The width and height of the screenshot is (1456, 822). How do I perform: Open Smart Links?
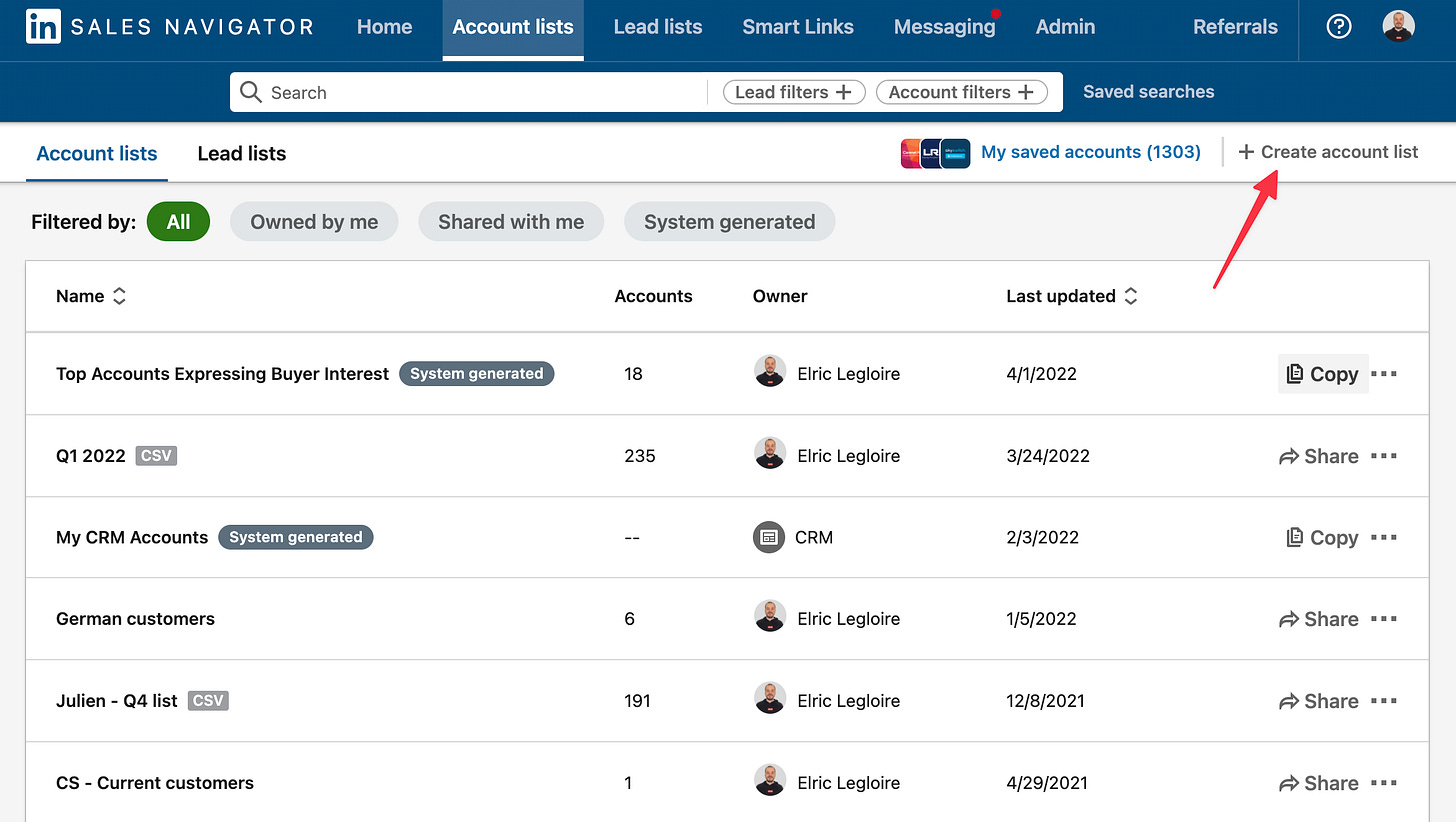point(798,27)
